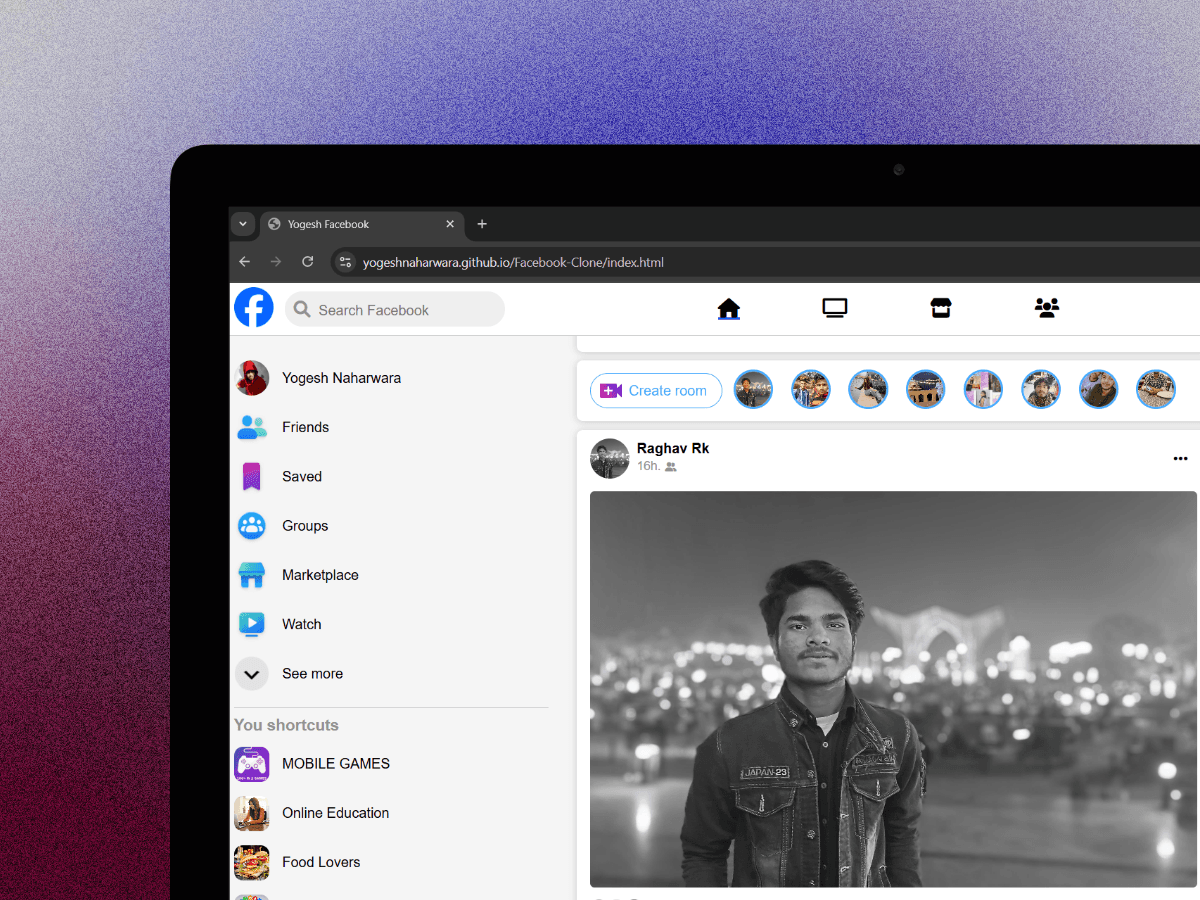Open the Saved link
The height and width of the screenshot is (900, 1200).
[302, 476]
